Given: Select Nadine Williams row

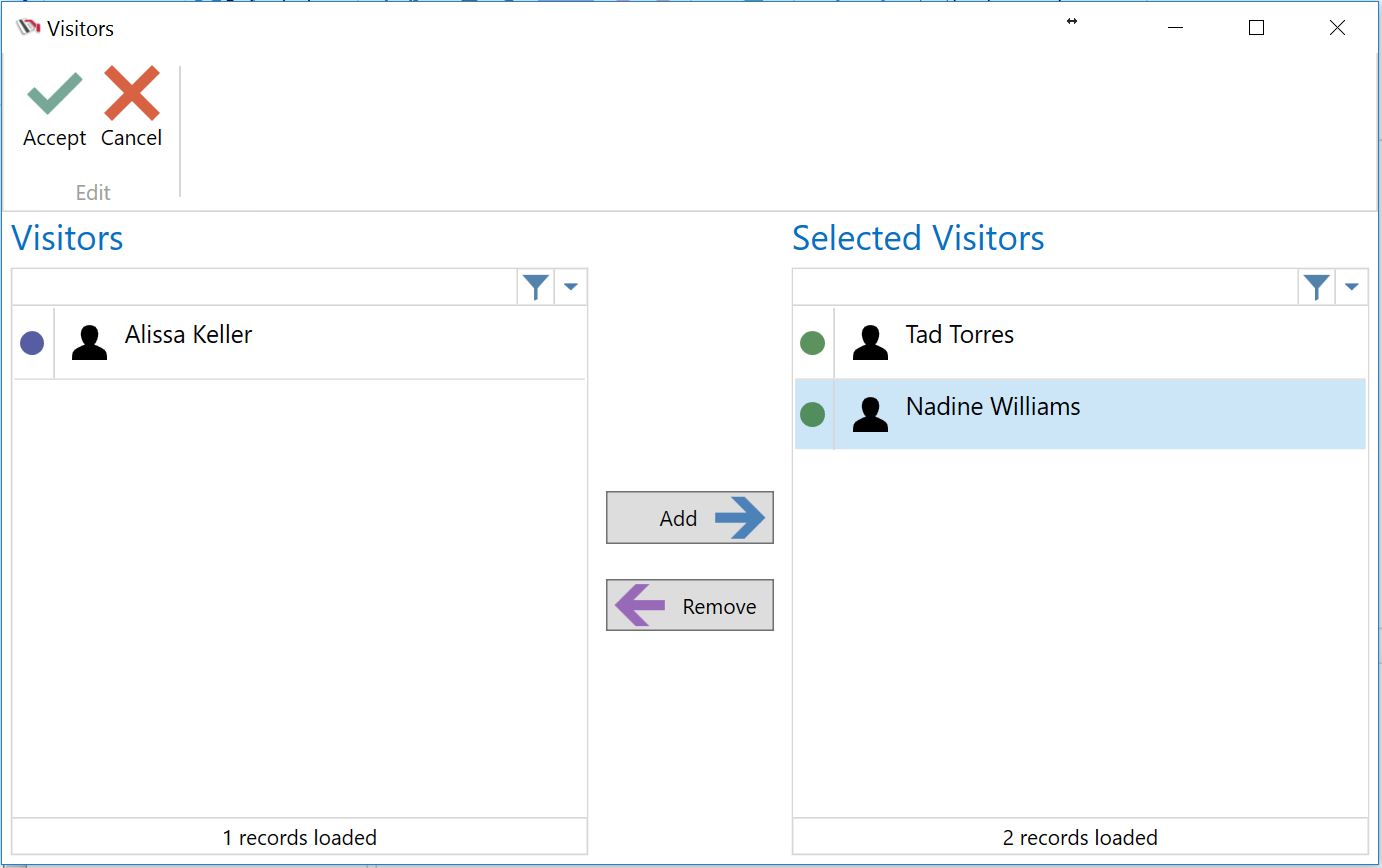Looking at the screenshot, I should (x=1080, y=414).
